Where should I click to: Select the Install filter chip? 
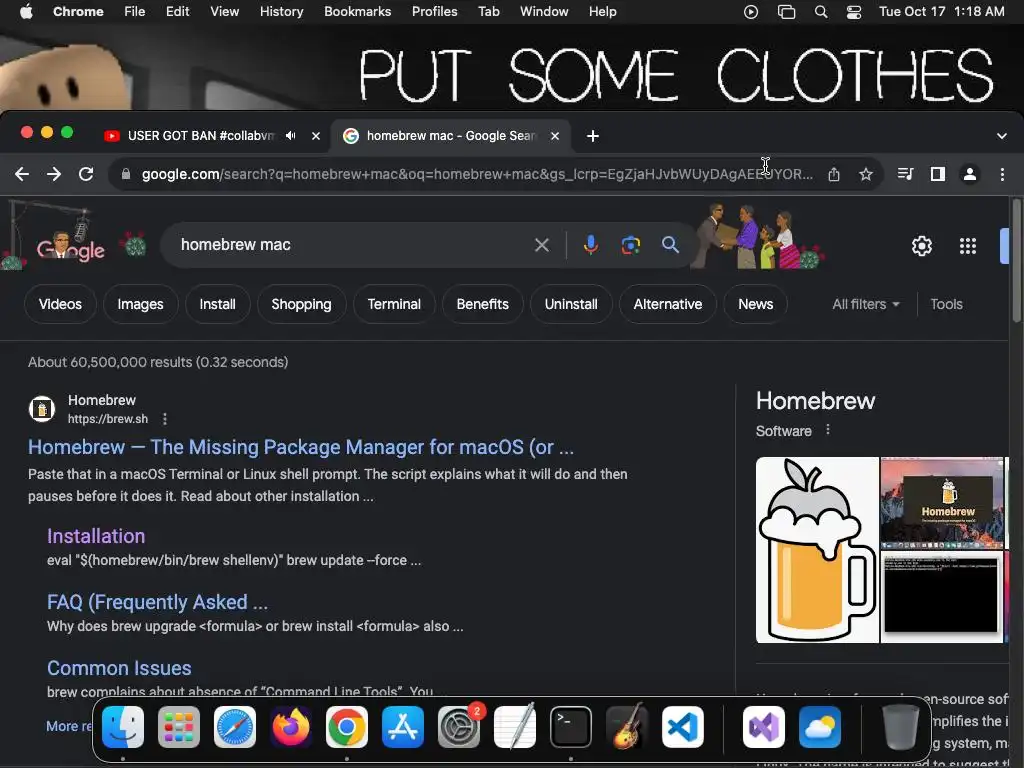(217, 304)
